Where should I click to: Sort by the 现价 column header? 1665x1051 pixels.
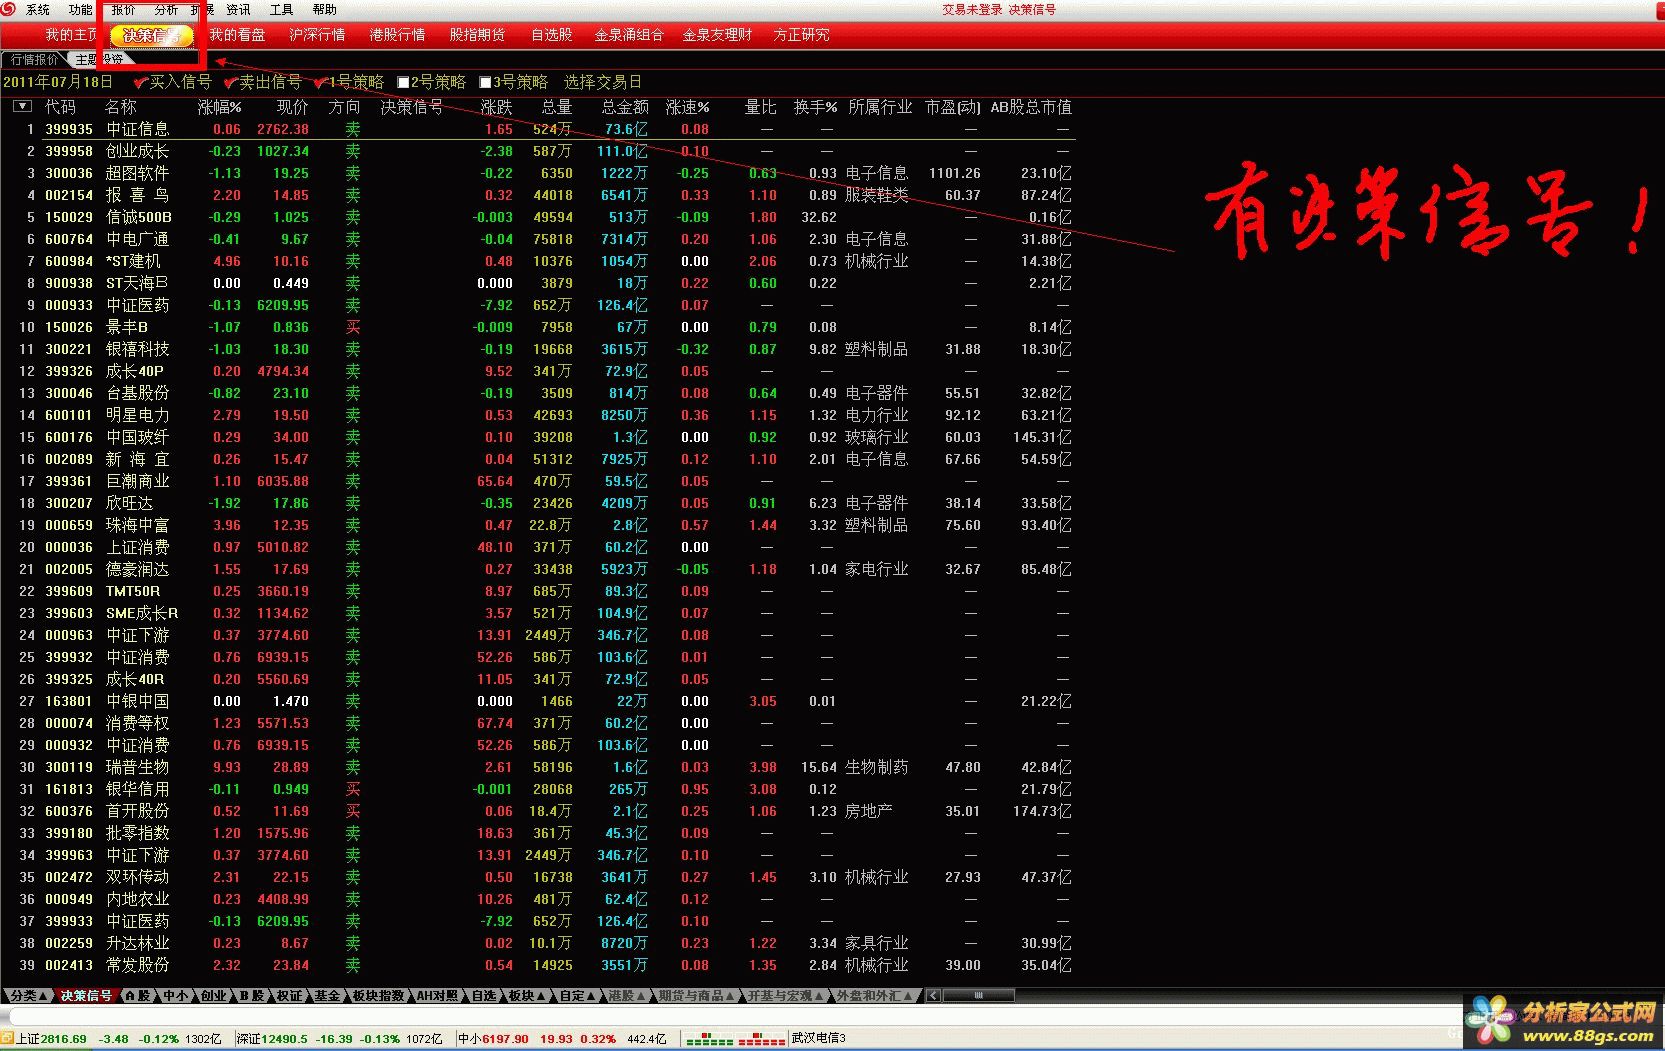click(292, 106)
